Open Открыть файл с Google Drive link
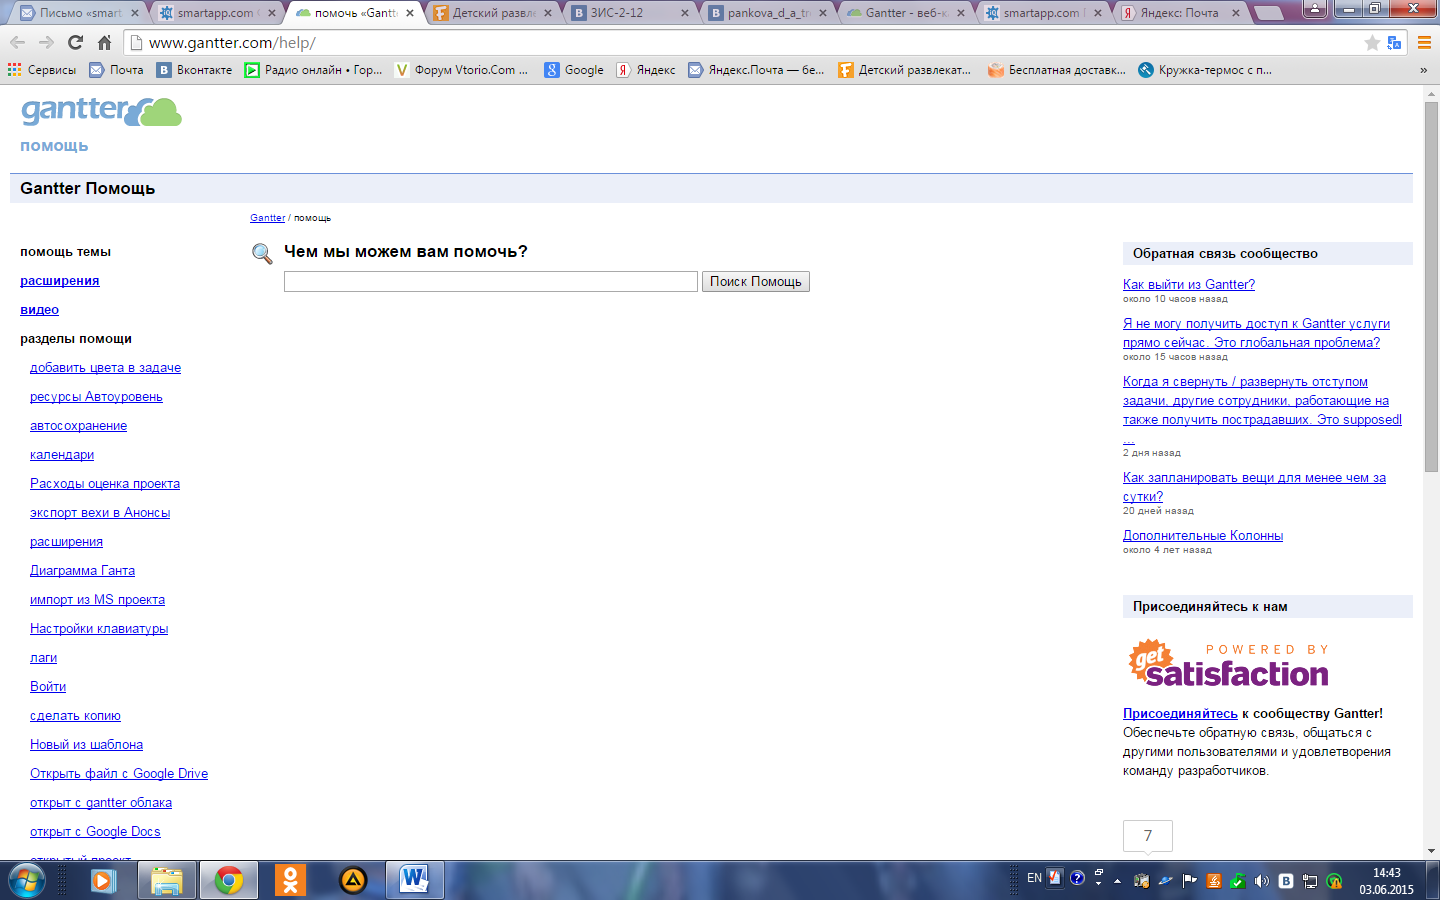This screenshot has width=1440, height=900. coord(119,774)
